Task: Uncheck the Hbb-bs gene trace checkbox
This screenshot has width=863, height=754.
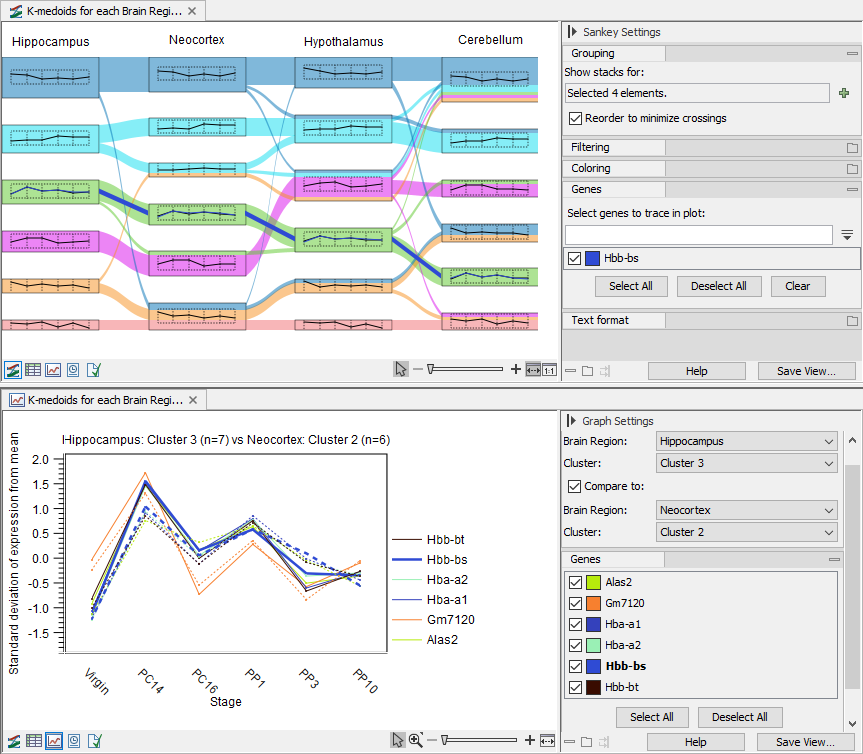Action: [x=575, y=258]
